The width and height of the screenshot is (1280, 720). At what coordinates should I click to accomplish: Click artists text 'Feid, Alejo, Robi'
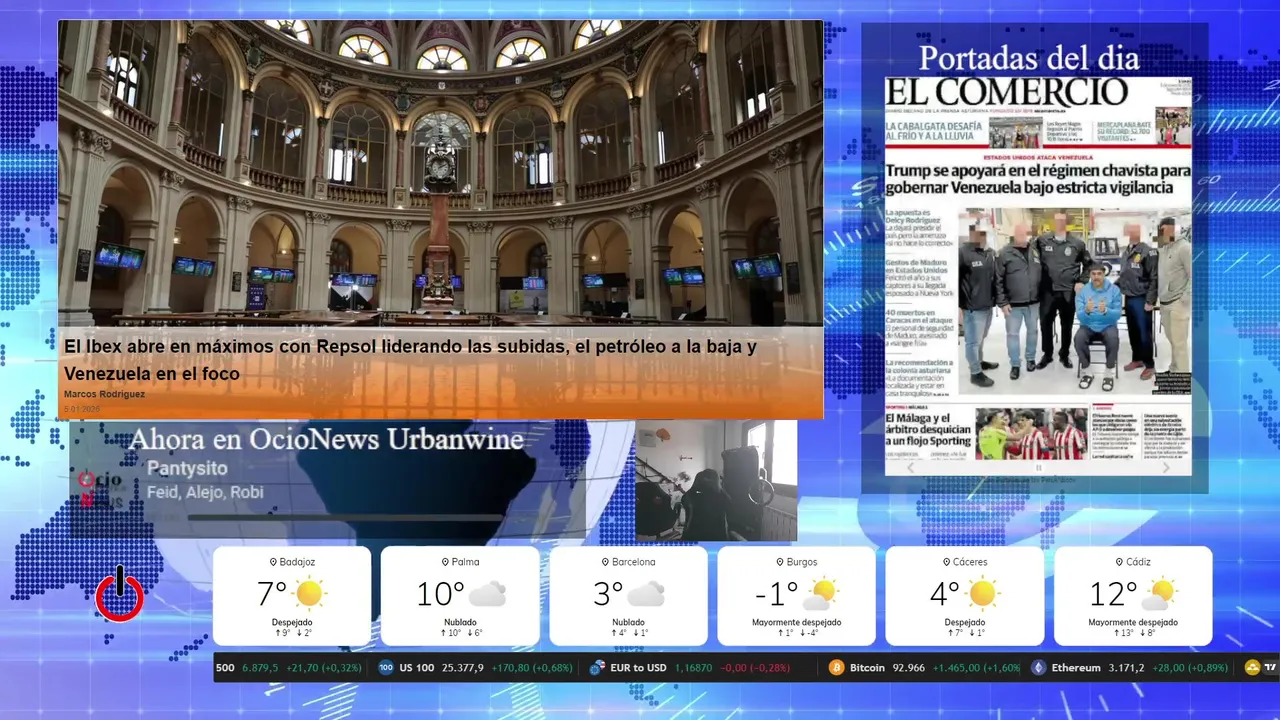pos(205,492)
